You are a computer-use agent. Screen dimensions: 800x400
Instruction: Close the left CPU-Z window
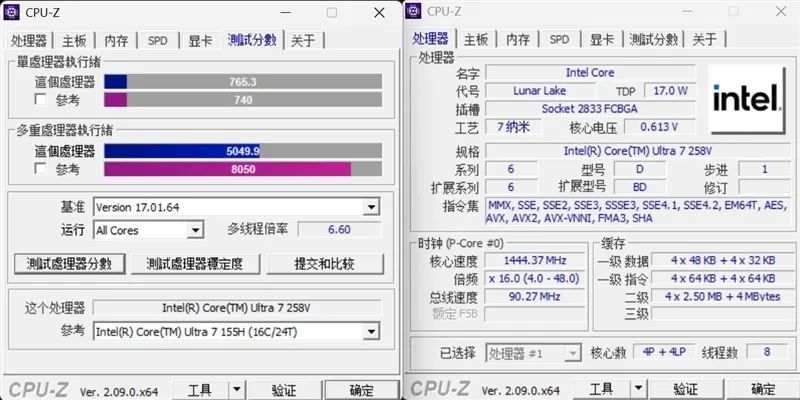[379, 13]
